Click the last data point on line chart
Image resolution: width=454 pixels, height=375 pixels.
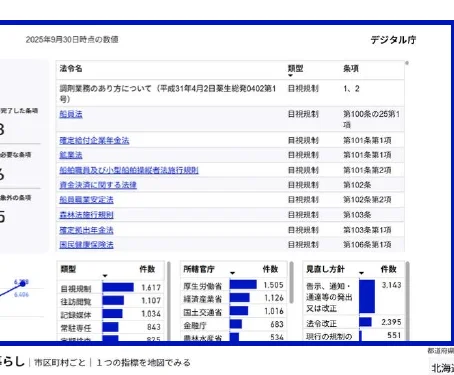click(23, 284)
